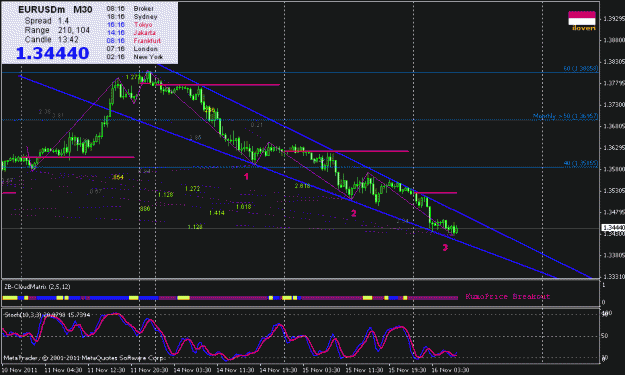Click the KumoPrice Breakout text

click(x=508, y=296)
